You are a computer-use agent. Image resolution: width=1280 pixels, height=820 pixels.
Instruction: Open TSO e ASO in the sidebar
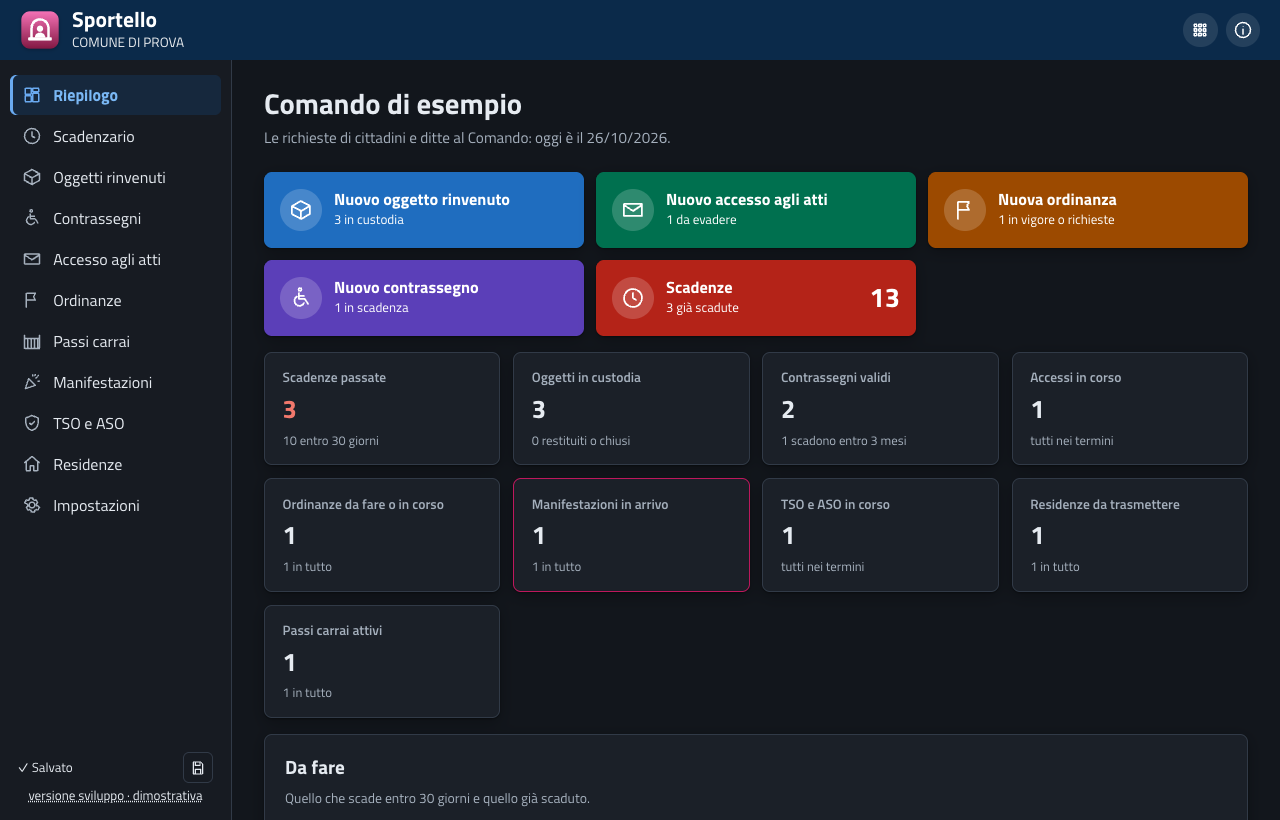click(116, 423)
